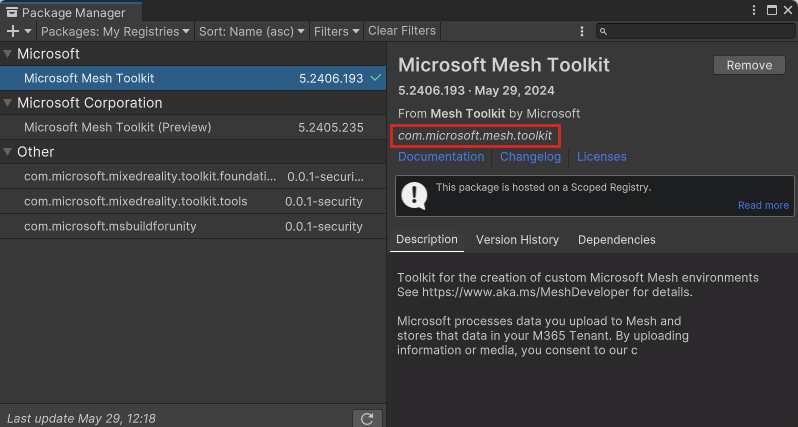Collapse the Other packages group
This screenshot has height=427, width=798.
pos(9,152)
